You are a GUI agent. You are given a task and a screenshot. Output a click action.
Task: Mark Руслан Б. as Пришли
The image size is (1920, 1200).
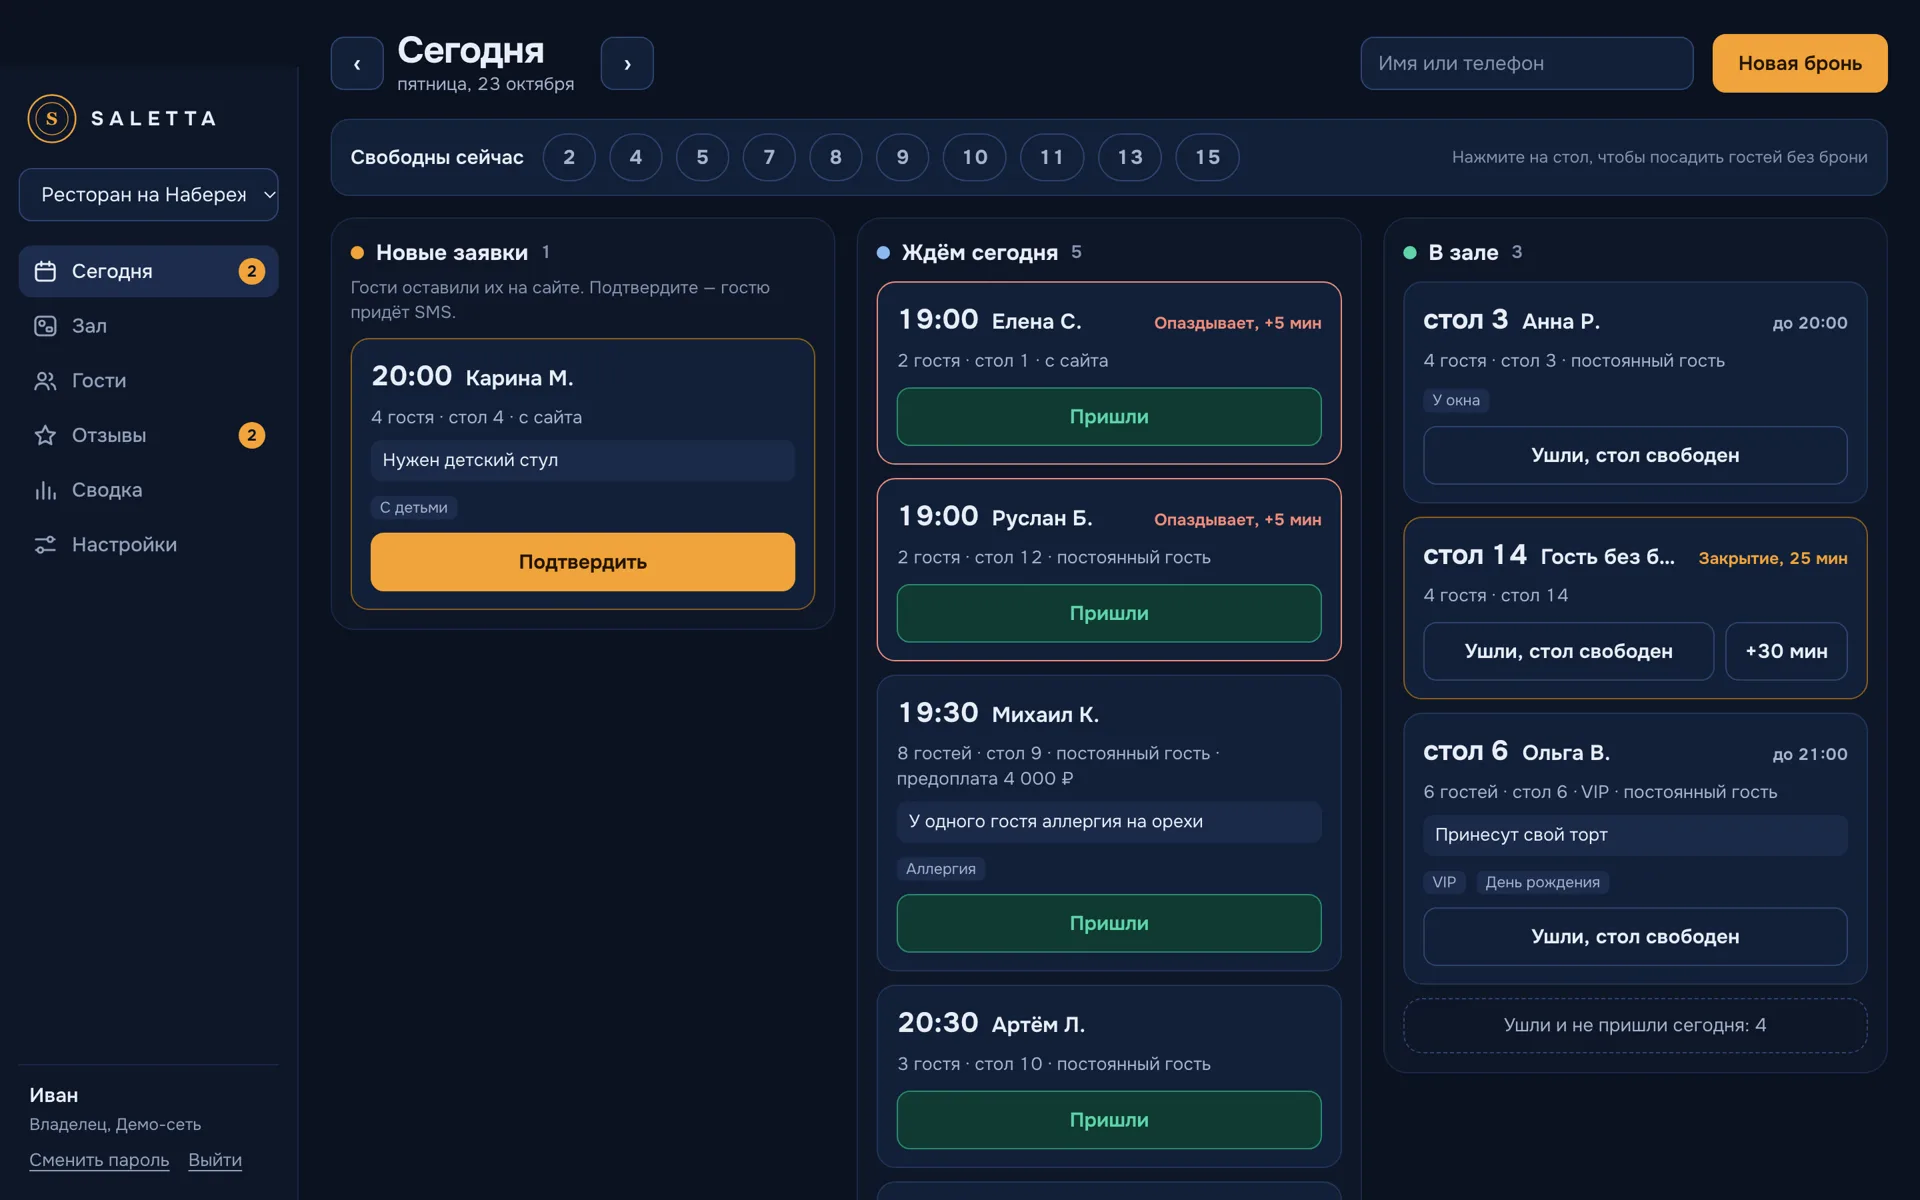coord(1109,613)
